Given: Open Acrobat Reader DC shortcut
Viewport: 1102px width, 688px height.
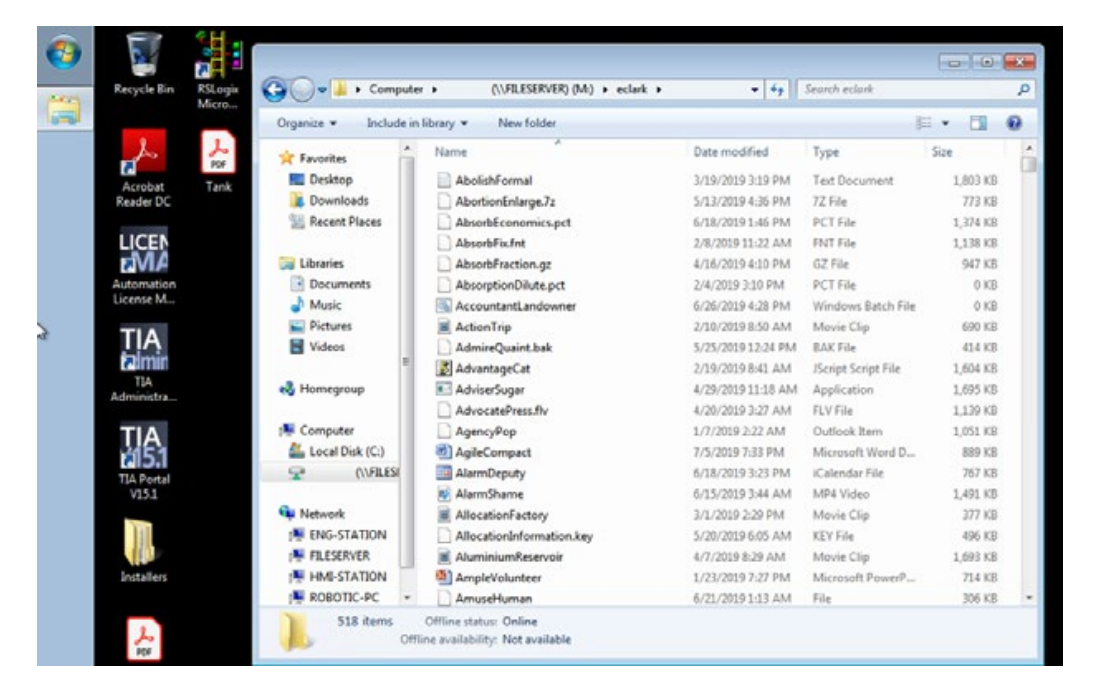Looking at the screenshot, I should pyautogui.click(x=143, y=169).
